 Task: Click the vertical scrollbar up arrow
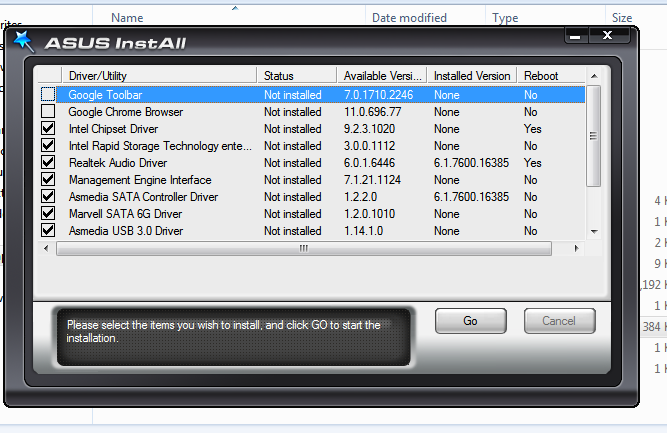594,76
